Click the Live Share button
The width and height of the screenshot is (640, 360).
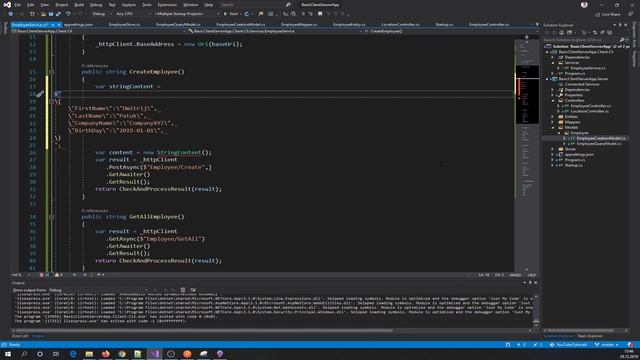click(607, 14)
